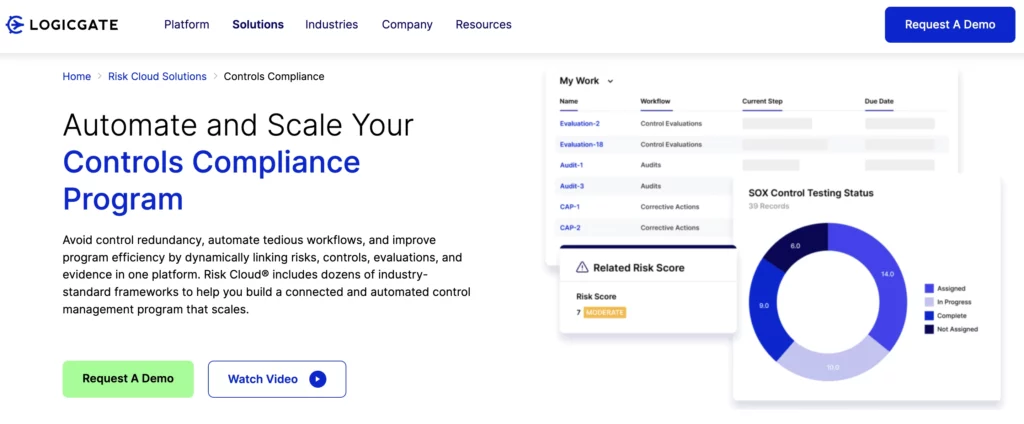Click the blue Request A Demo header button
The height and width of the screenshot is (424, 1024).
[950, 25]
